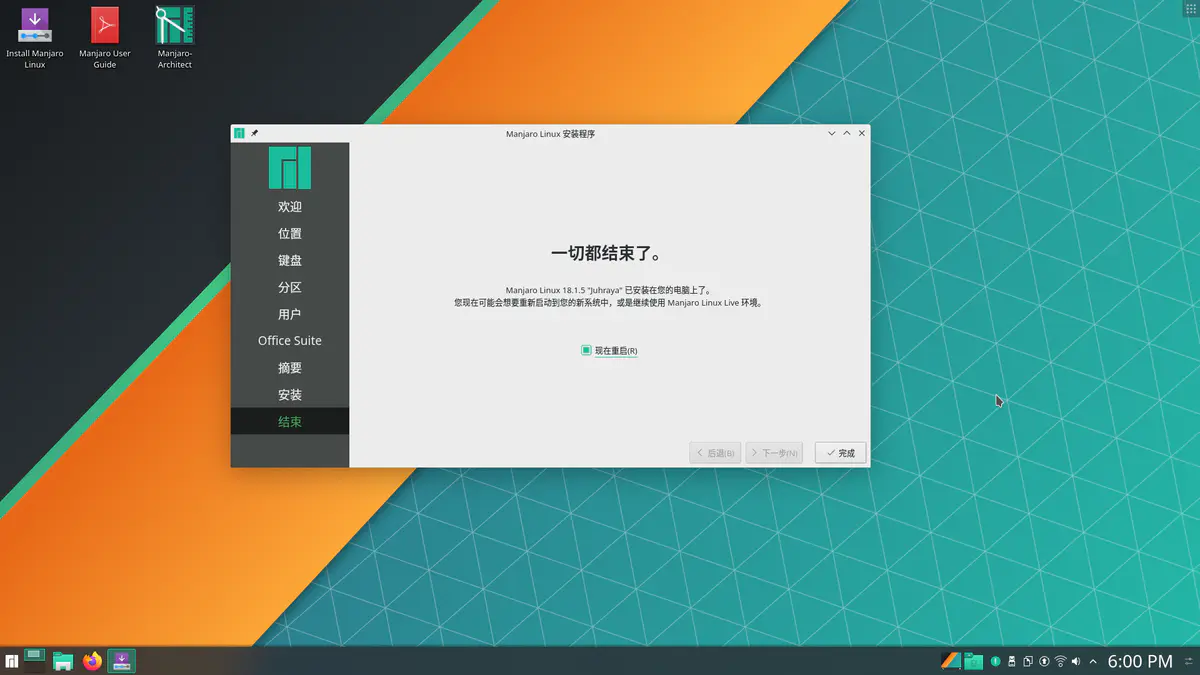Image resolution: width=1200 pixels, height=675 pixels.
Task: Select the 用户 step in sidebar
Action: click(x=290, y=314)
